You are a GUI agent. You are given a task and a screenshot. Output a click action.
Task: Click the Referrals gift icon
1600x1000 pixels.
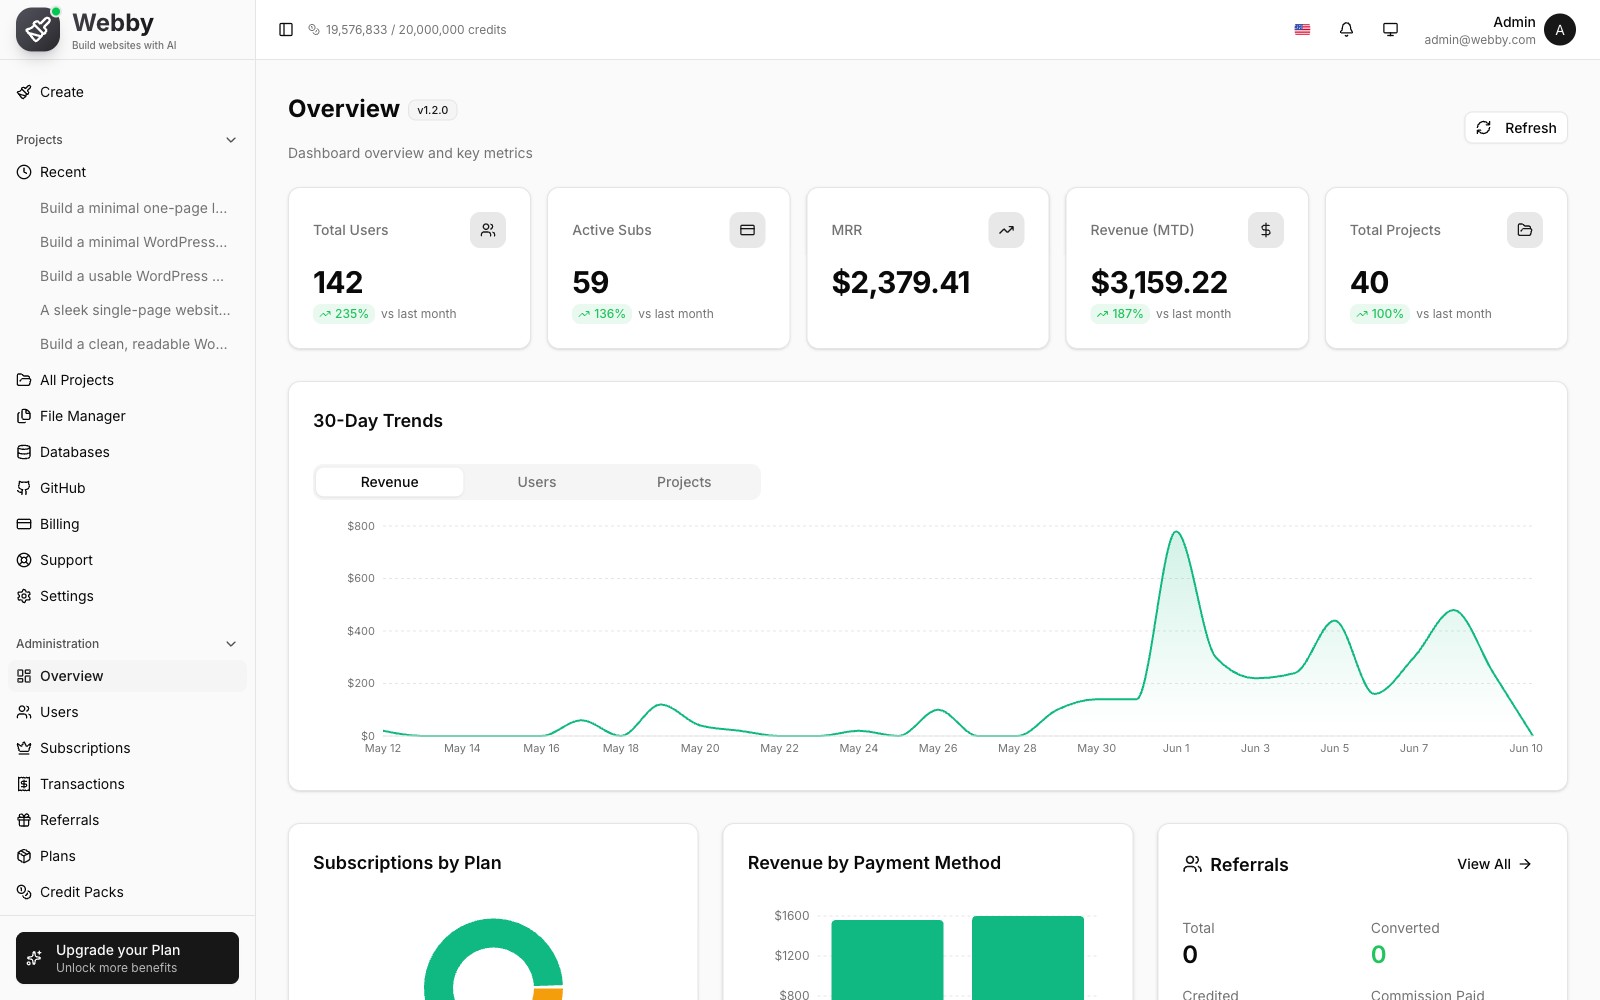[x=24, y=820]
